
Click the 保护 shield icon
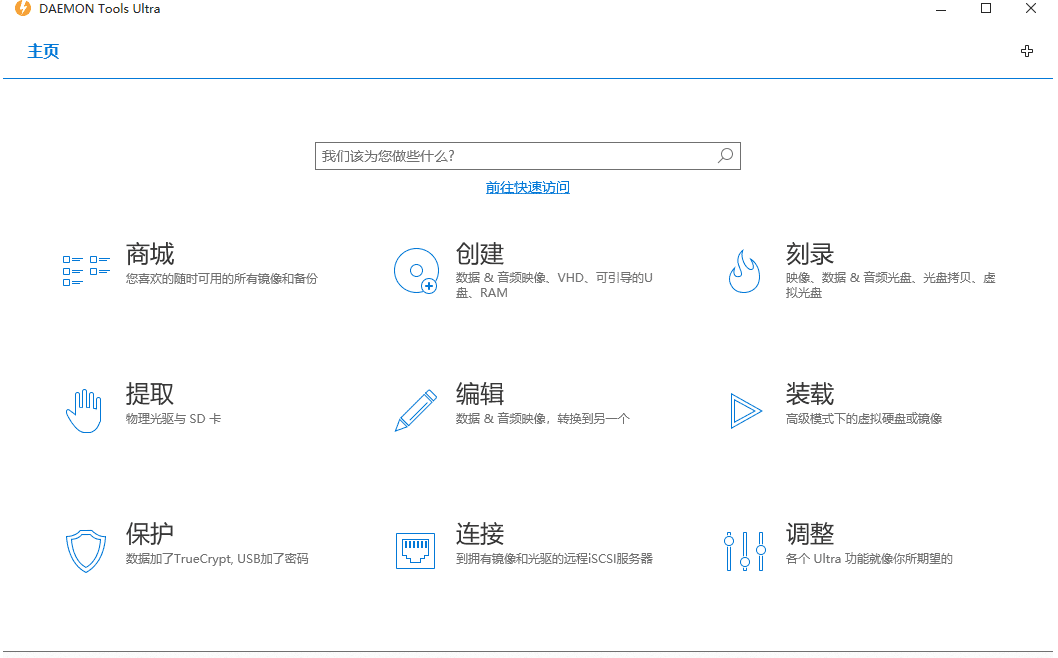tap(86, 551)
